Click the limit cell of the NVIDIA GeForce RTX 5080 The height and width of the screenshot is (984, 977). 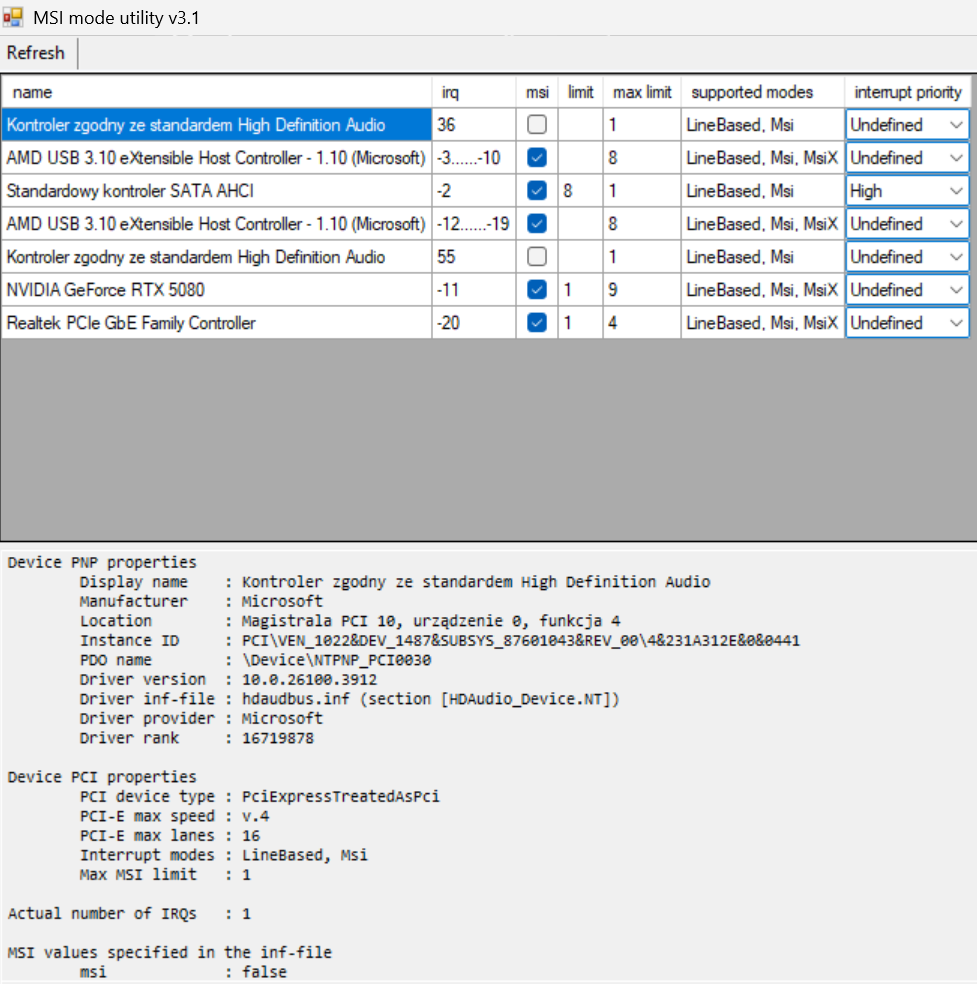[580, 290]
